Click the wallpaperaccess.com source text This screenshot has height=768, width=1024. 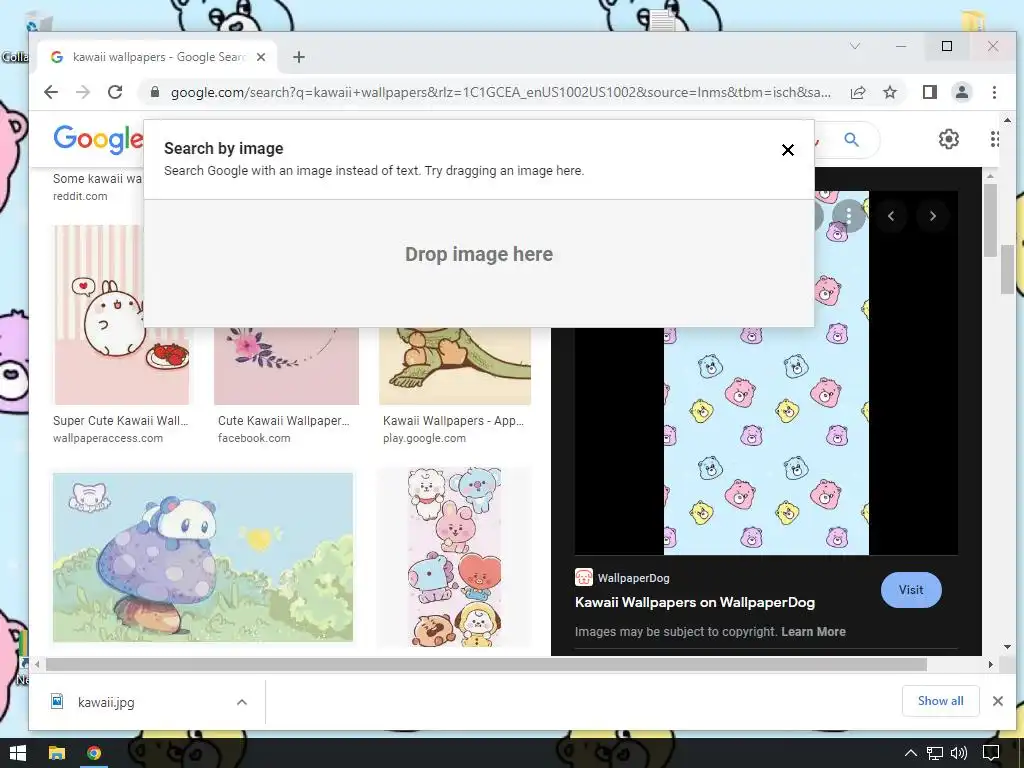click(108, 438)
